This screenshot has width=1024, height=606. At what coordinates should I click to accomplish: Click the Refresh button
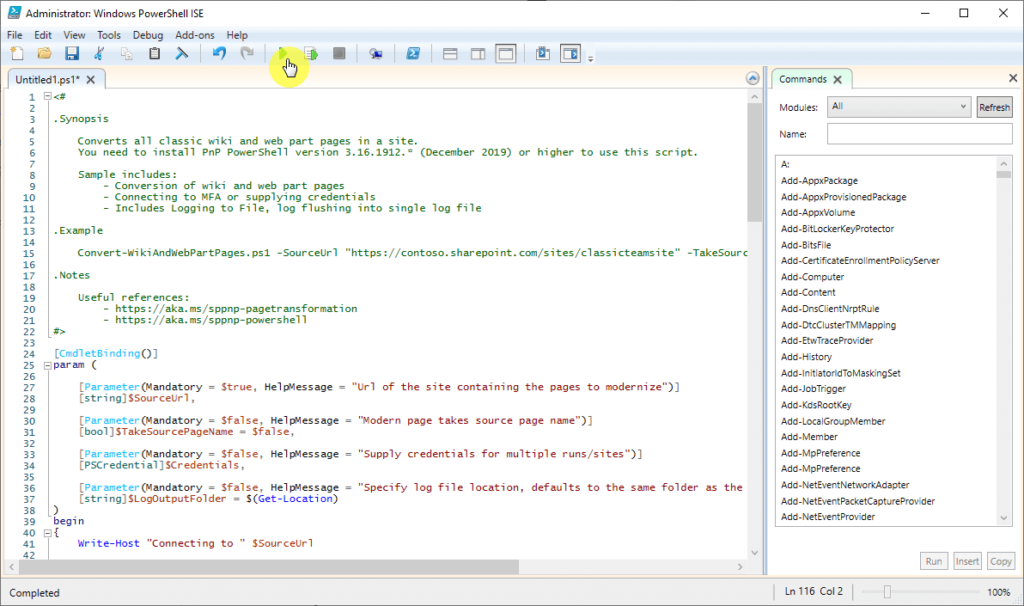(994, 107)
